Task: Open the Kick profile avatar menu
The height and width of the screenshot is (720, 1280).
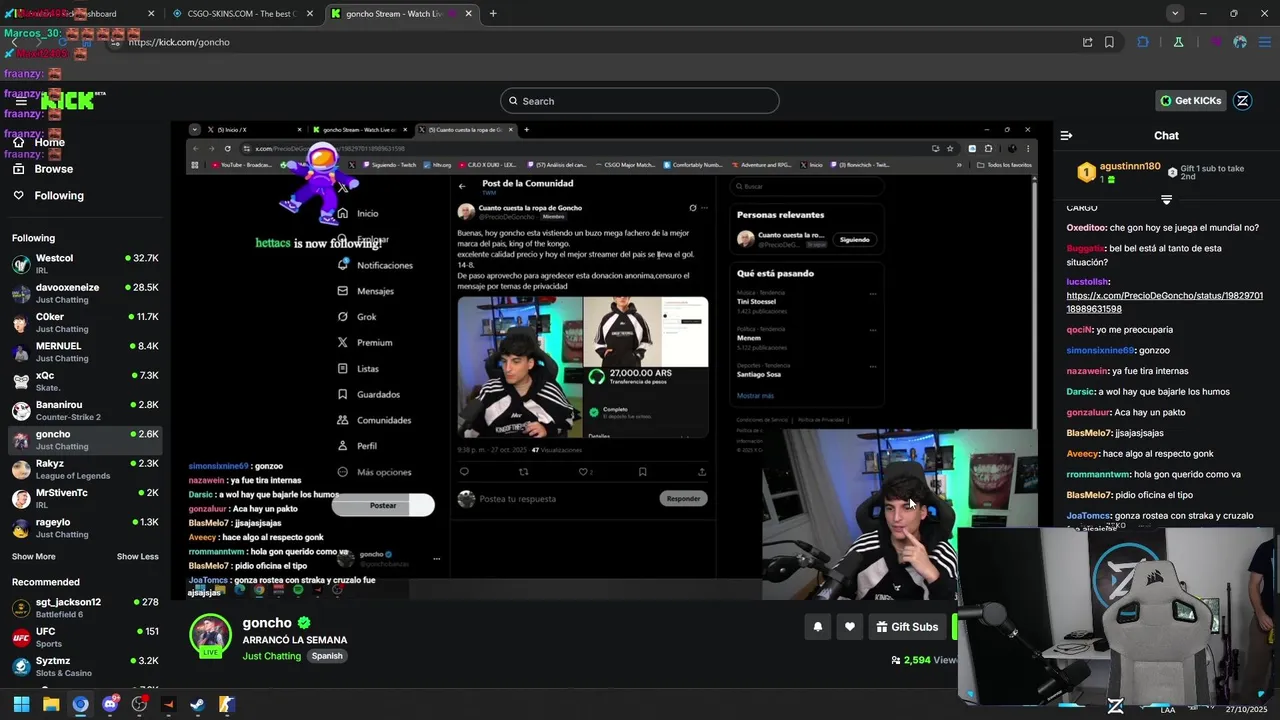Action: point(1243,101)
